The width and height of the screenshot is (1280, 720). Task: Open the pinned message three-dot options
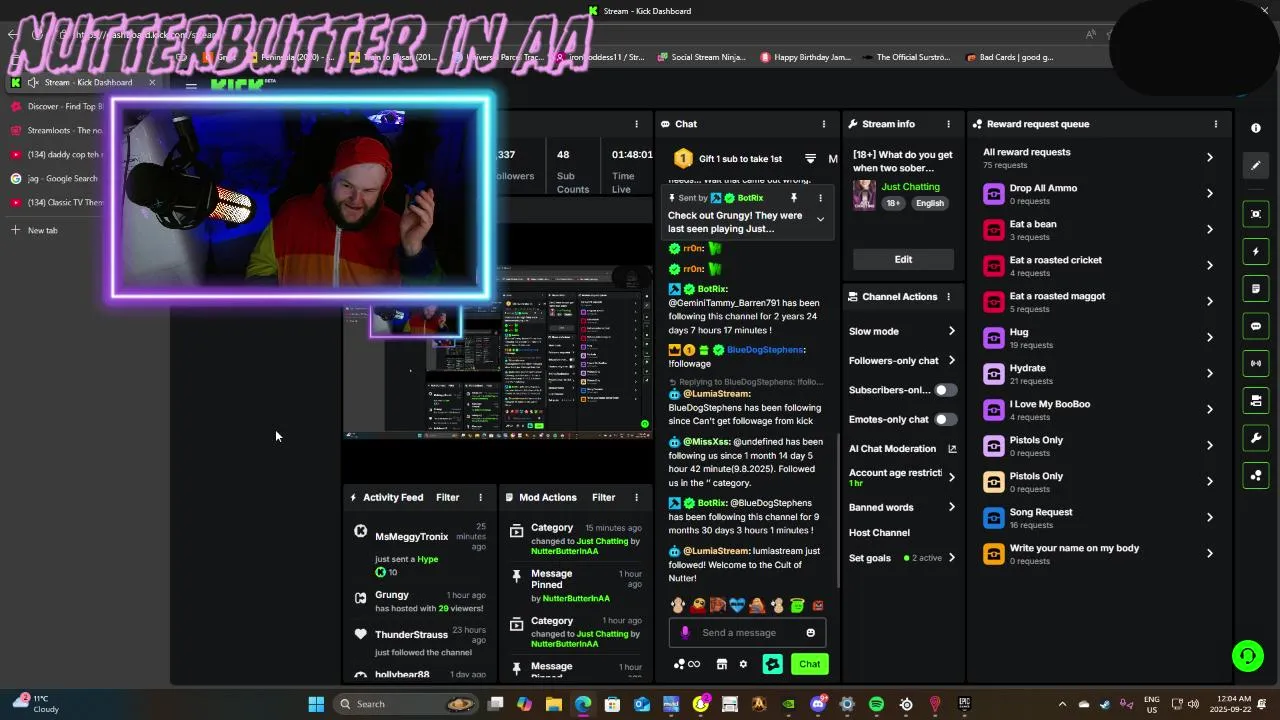tap(820, 198)
